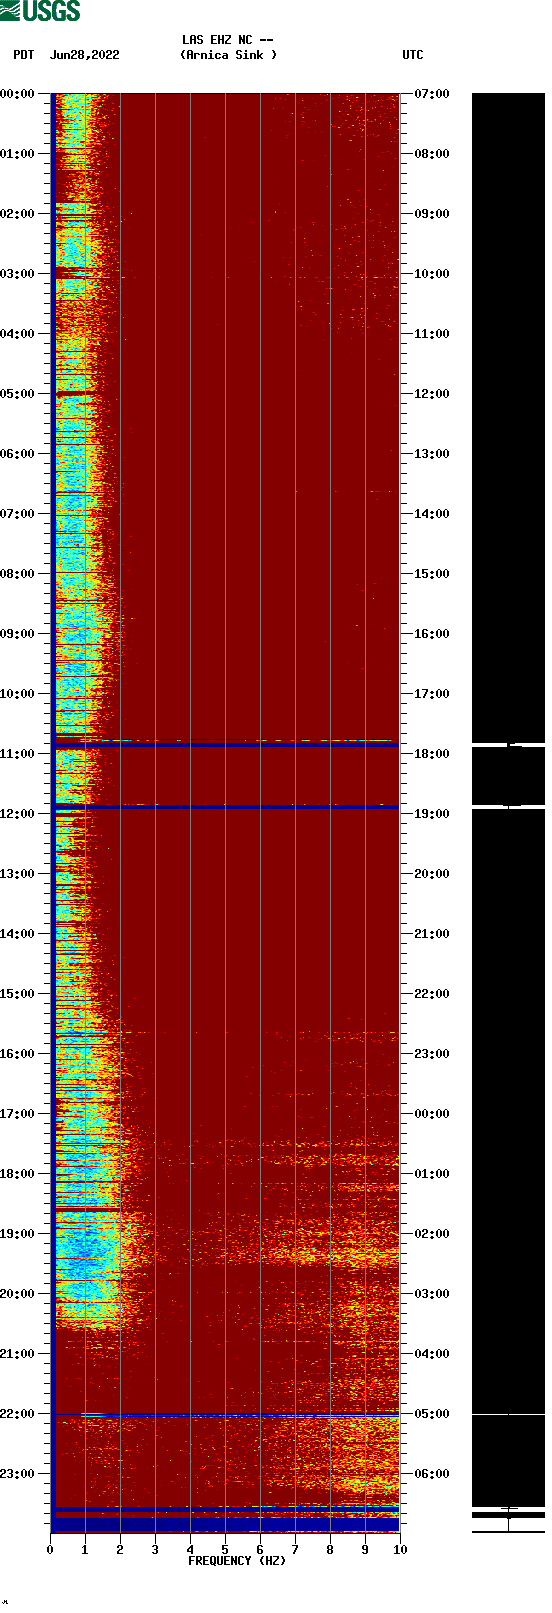The image size is (552, 1613).
Task: Click the 05:00 UTC time label
Action: 432,1414
